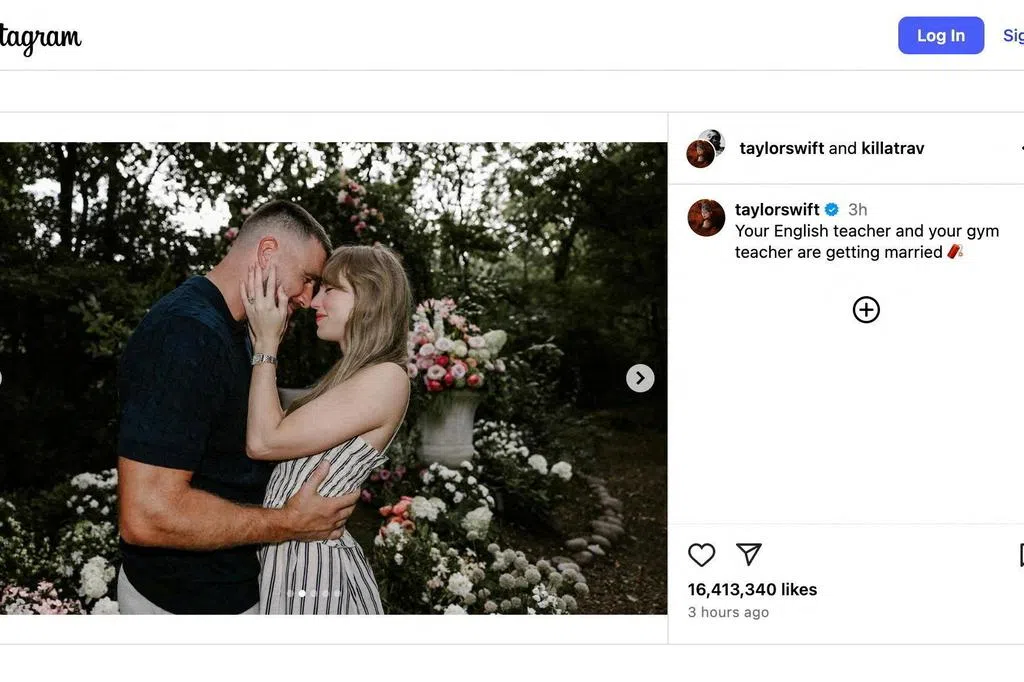The width and height of the screenshot is (1024, 682).
Task: Open taylorswift's profile picture beside the caption
Action: (x=706, y=217)
